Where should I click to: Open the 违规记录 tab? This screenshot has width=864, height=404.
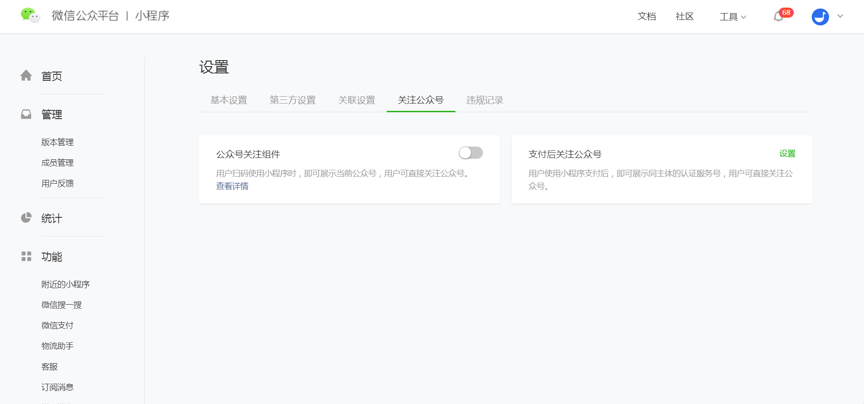[485, 100]
